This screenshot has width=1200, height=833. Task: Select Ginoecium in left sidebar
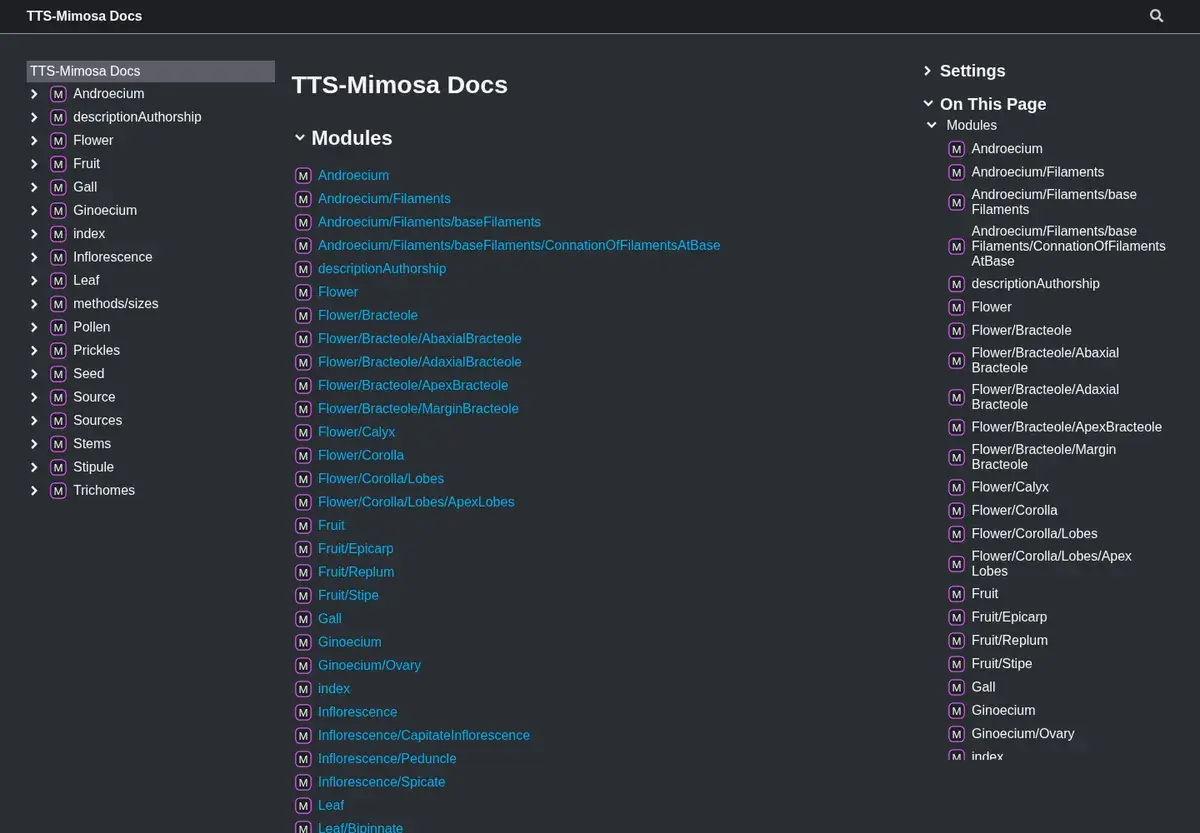pos(105,210)
